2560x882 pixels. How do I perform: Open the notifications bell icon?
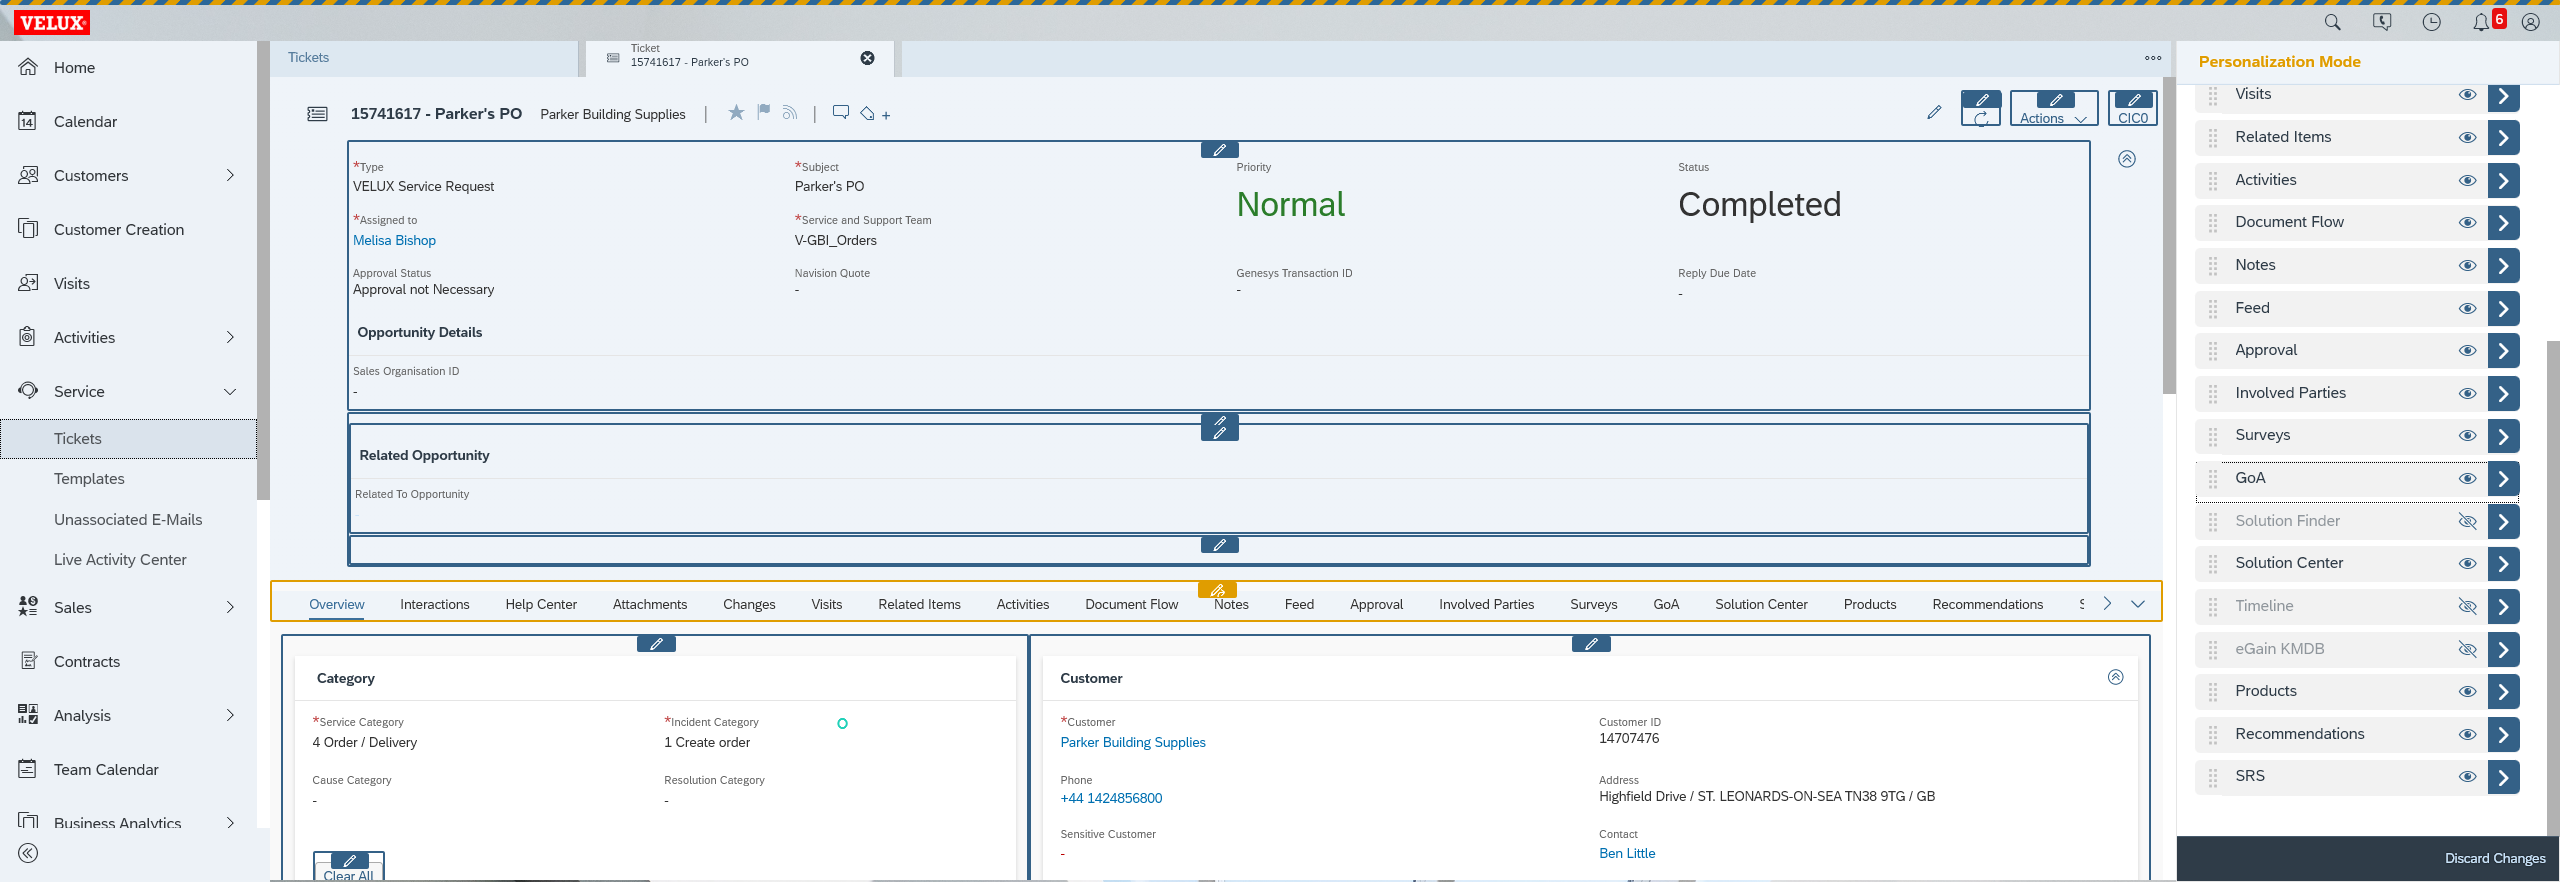(2481, 22)
